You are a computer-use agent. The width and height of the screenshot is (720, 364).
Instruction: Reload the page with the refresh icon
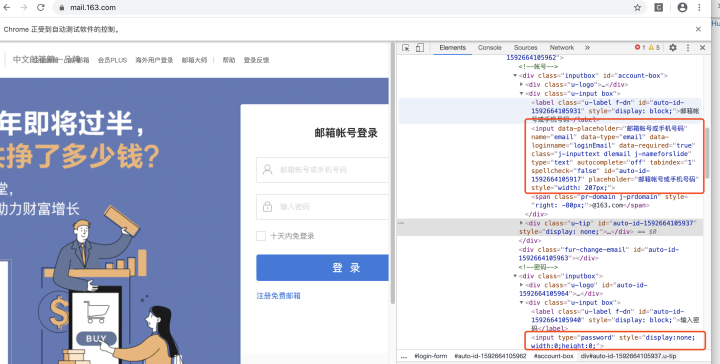click(x=40, y=7)
